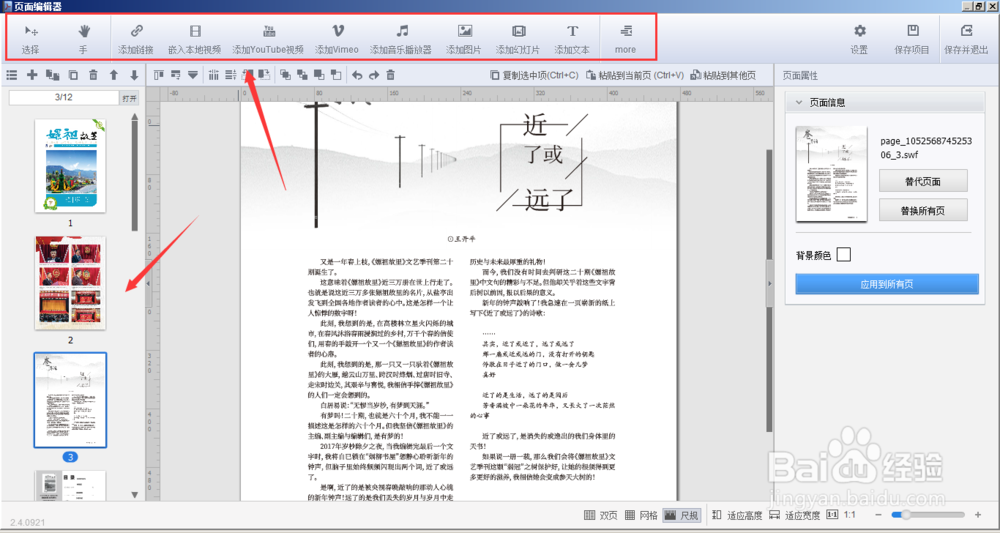Click the distribute vertically icon
This screenshot has width=1000, height=533.
231,75
